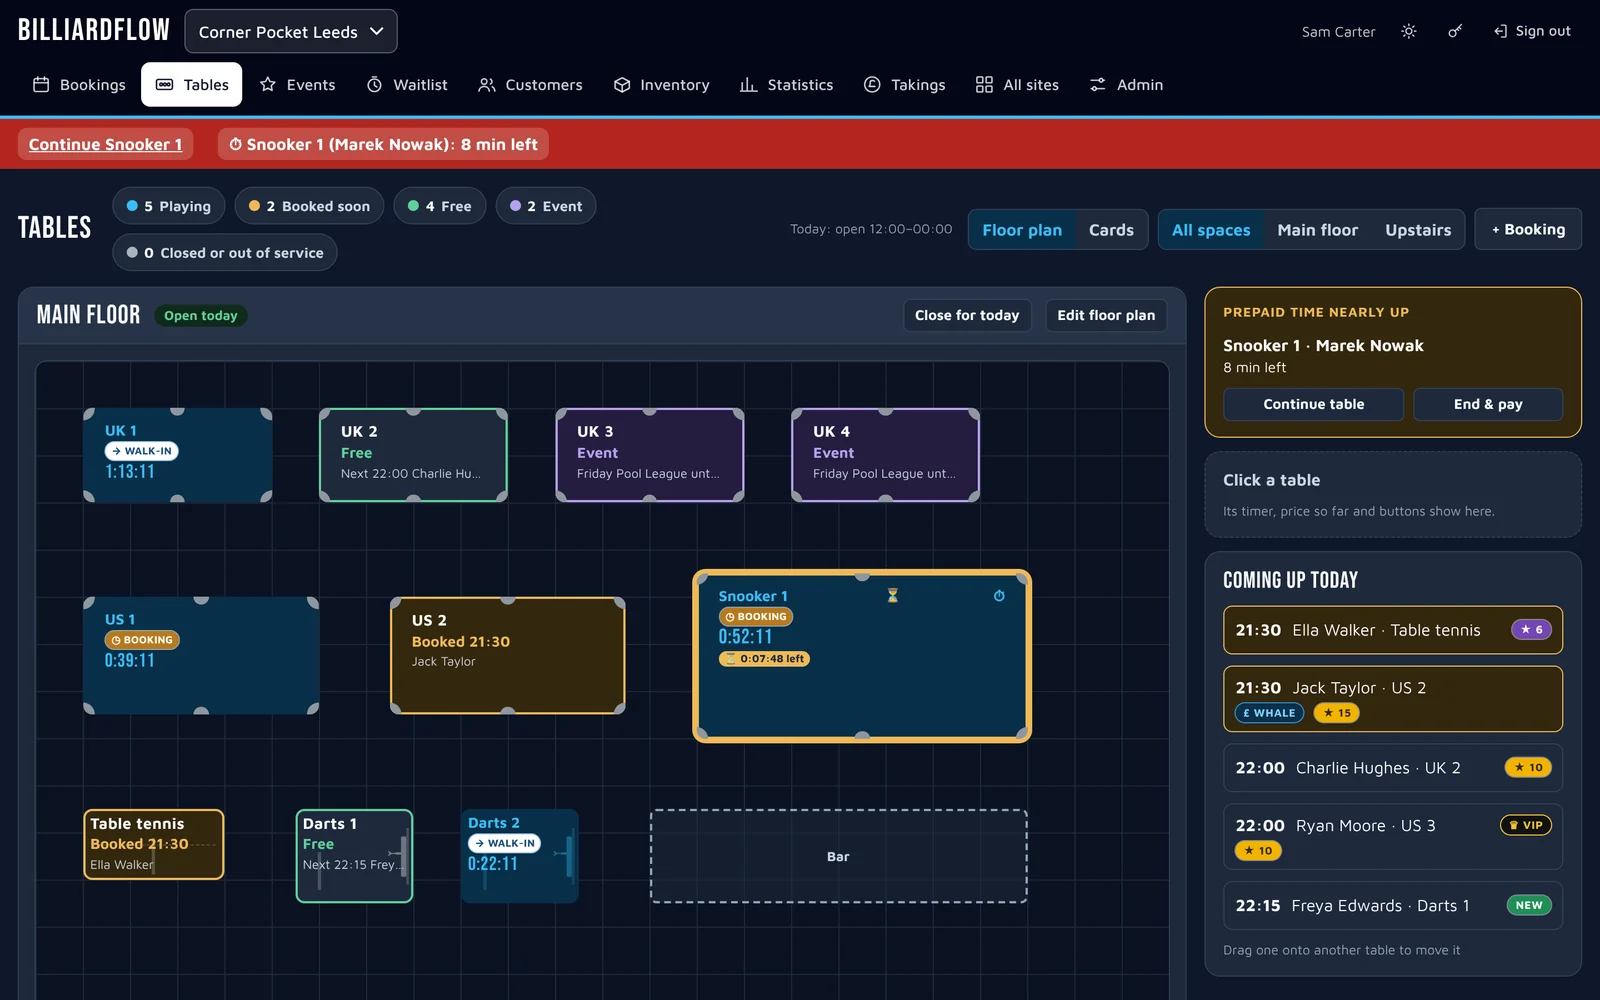Click the Sign out arrow icon
The height and width of the screenshot is (1000, 1600).
[1500, 31]
